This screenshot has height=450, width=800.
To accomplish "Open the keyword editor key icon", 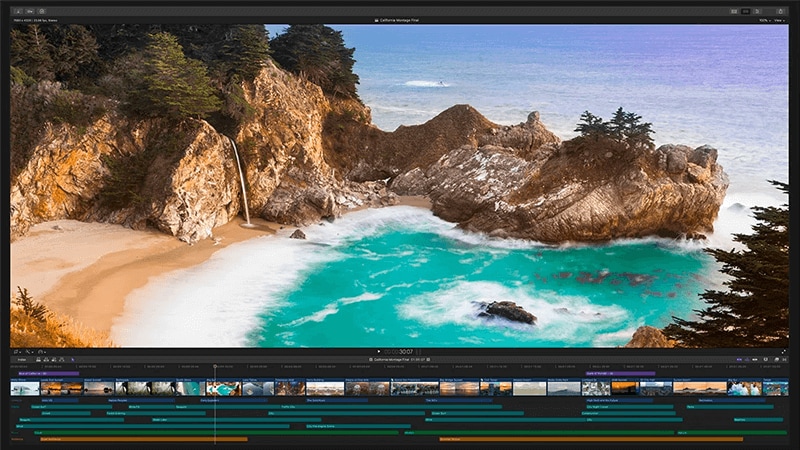I will point(30,11).
